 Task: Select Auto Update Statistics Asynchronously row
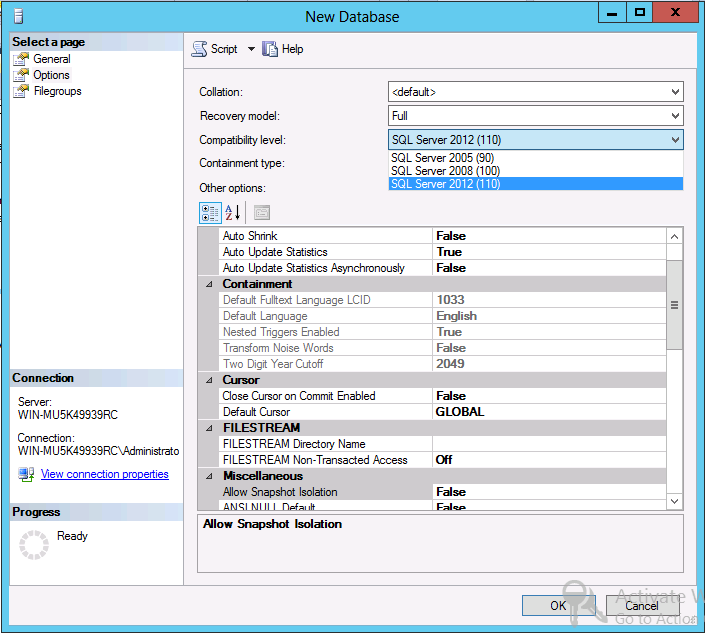coord(442,268)
